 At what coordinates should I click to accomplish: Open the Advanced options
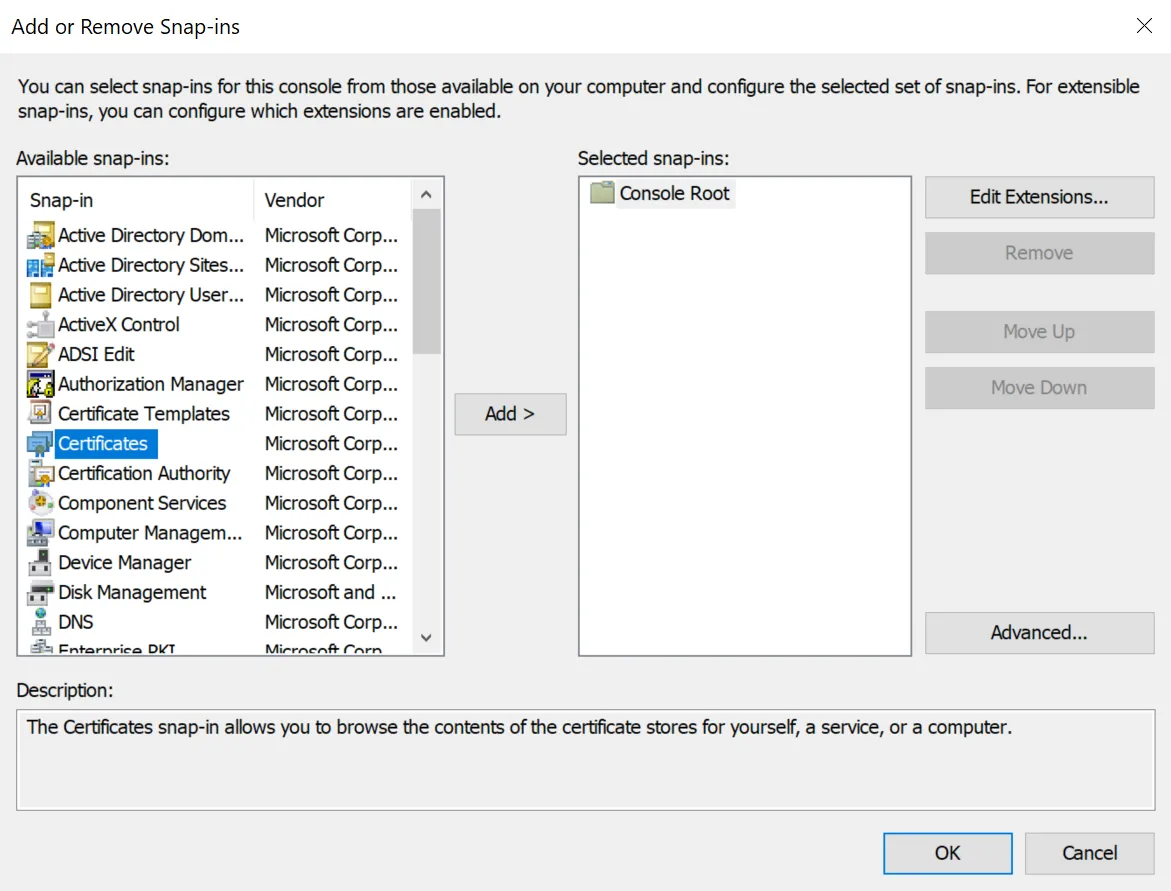pyautogui.click(x=1039, y=633)
